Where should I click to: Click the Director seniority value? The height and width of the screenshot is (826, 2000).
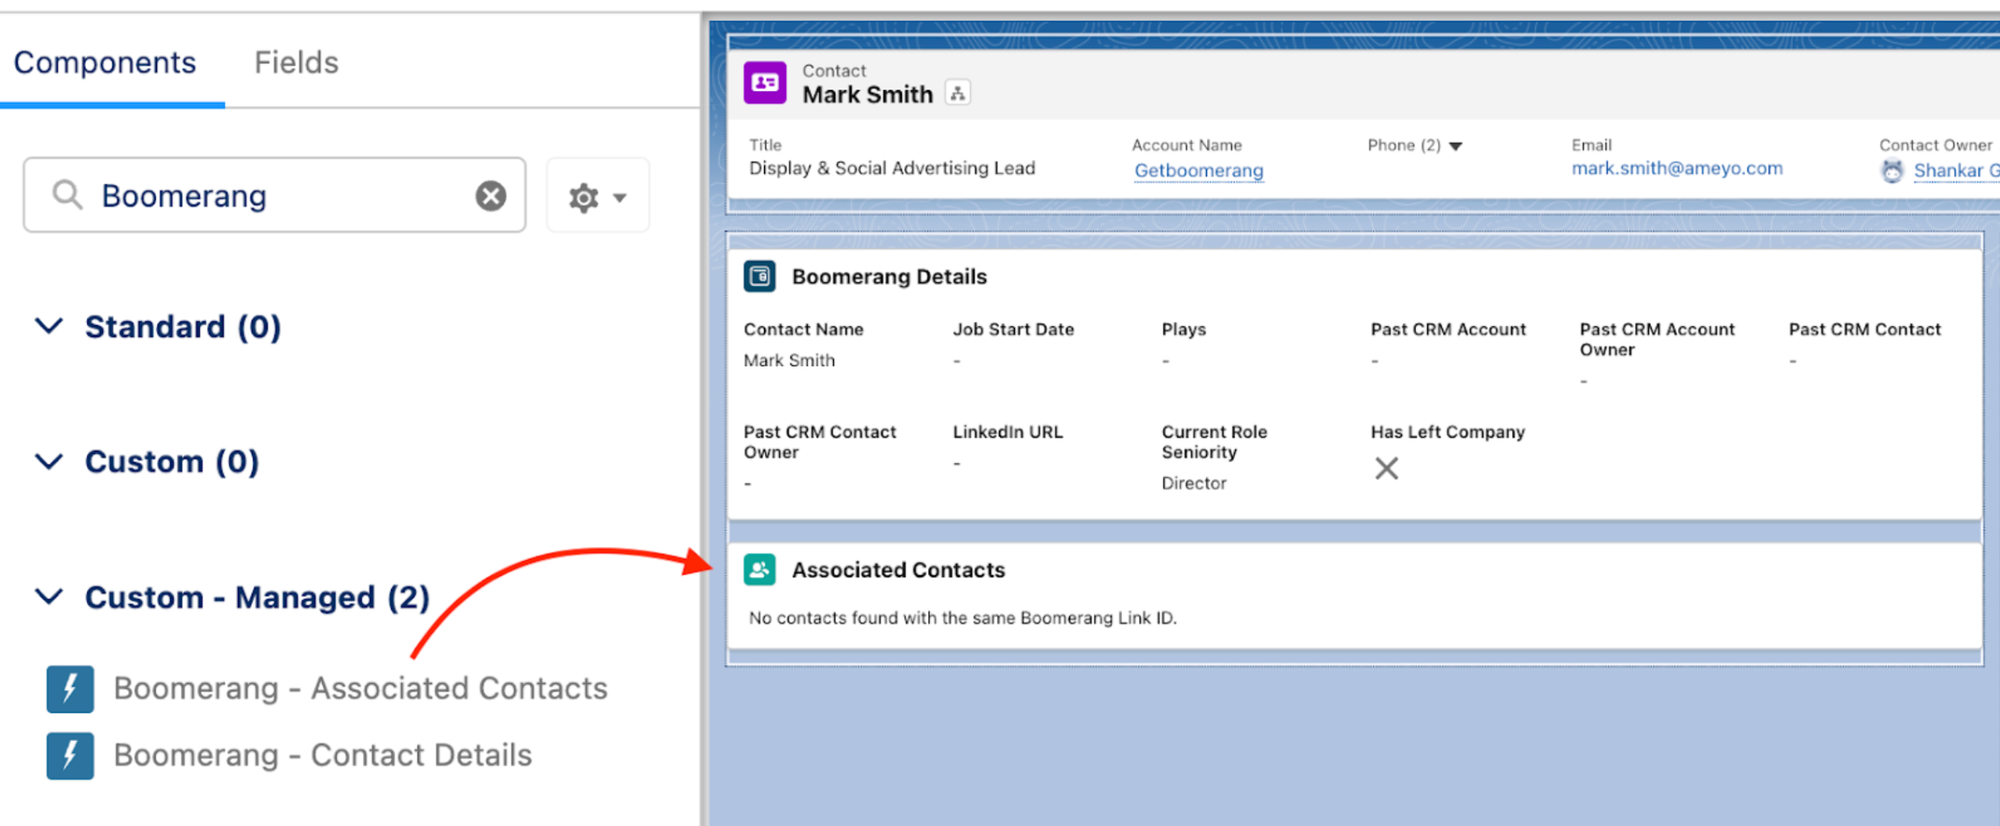tap(1194, 484)
